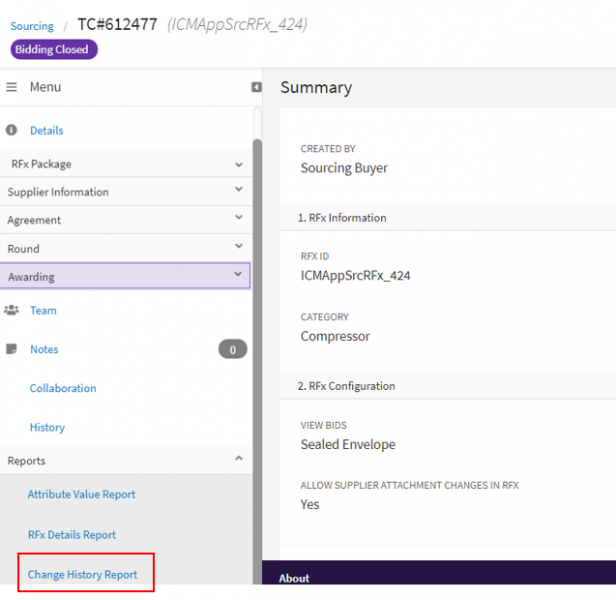Collapse the sidebar with the arrow icon
This screenshot has height=600, width=616.
256,87
